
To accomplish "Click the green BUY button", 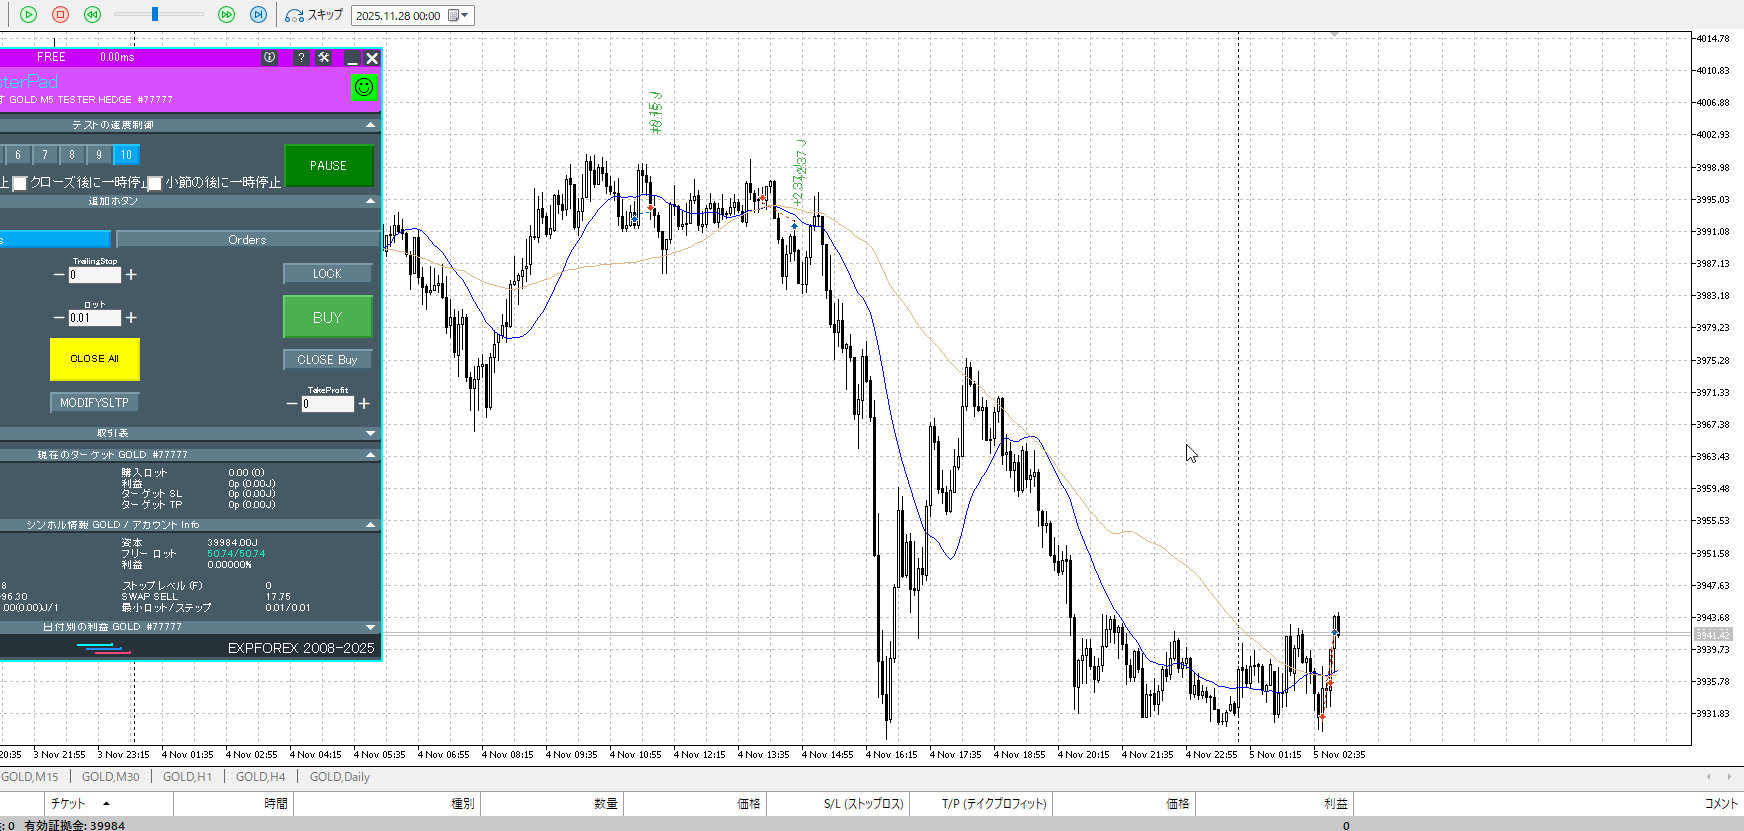I will point(327,317).
